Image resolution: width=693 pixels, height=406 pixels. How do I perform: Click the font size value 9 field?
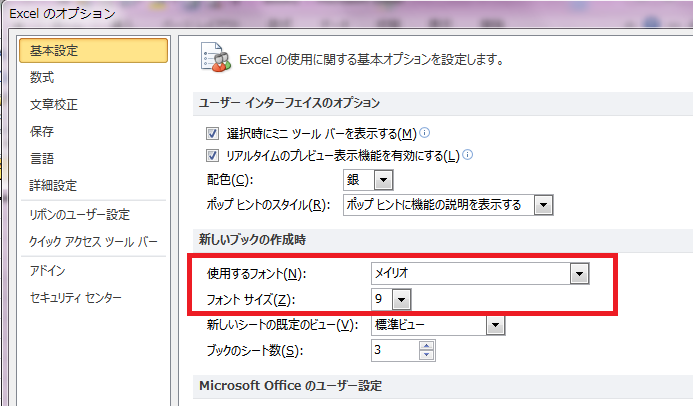point(382,300)
